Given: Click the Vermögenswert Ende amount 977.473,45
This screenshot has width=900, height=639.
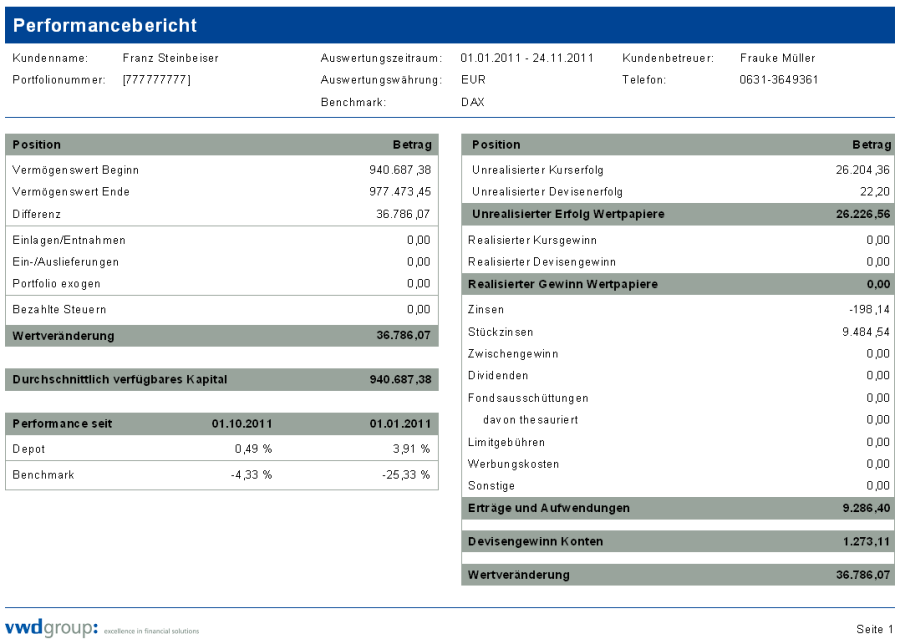Looking at the screenshot, I should pyautogui.click(x=400, y=192).
